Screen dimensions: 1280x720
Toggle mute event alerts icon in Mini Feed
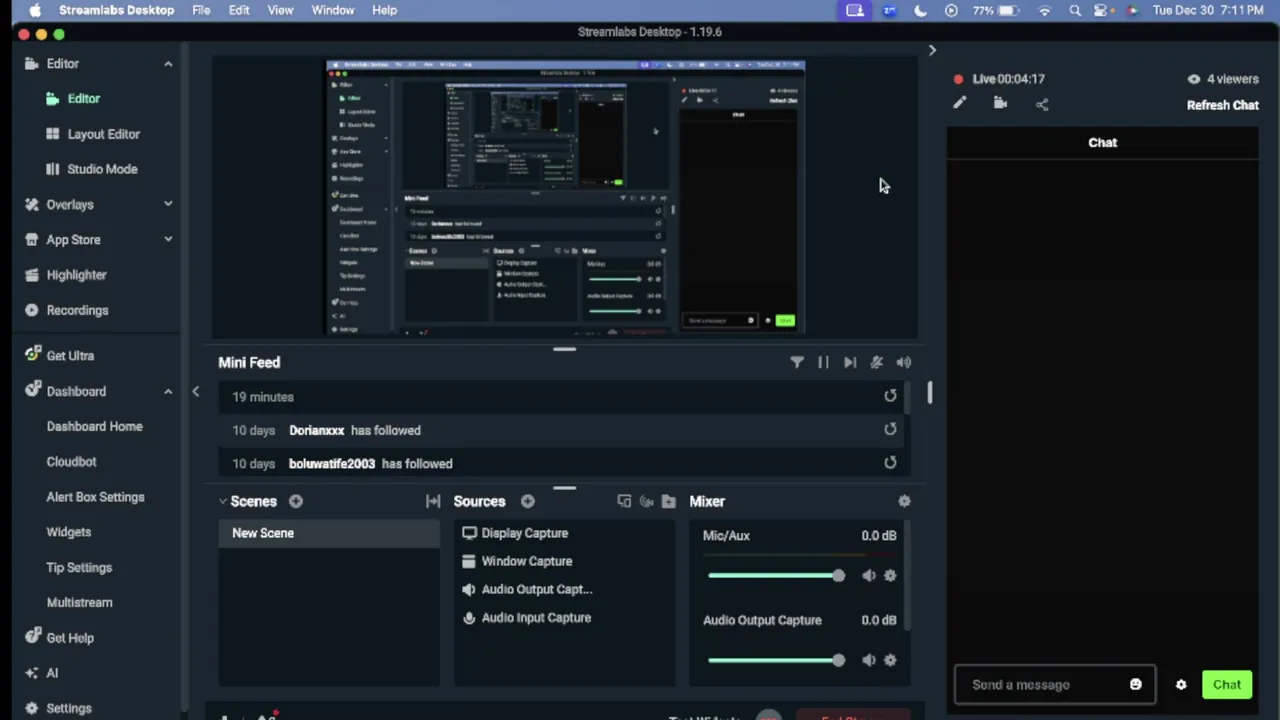877,362
